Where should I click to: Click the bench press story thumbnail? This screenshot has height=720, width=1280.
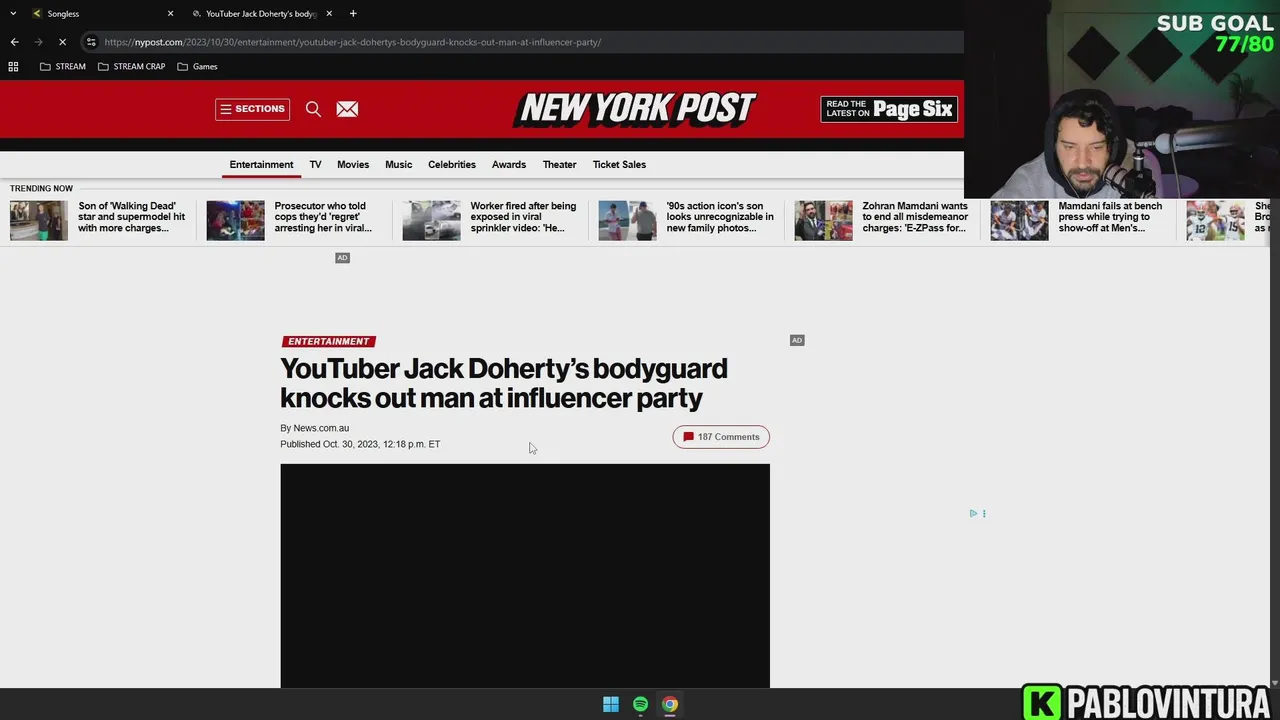point(1019,221)
